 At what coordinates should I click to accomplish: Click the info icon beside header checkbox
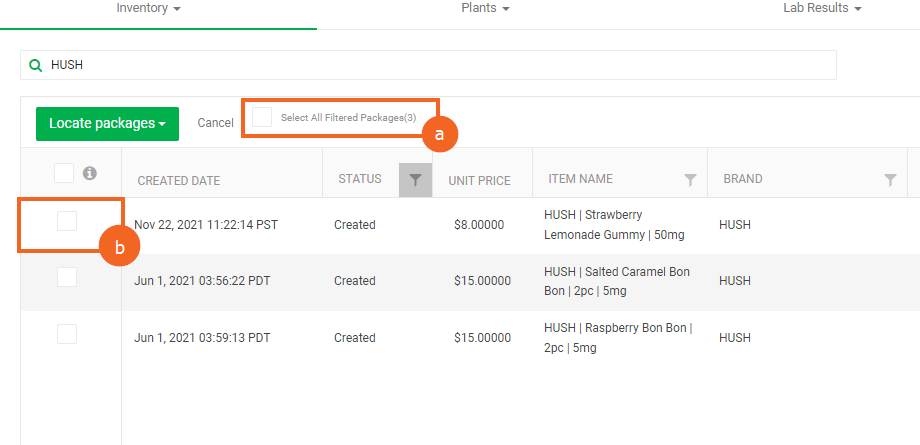(x=89, y=173)
